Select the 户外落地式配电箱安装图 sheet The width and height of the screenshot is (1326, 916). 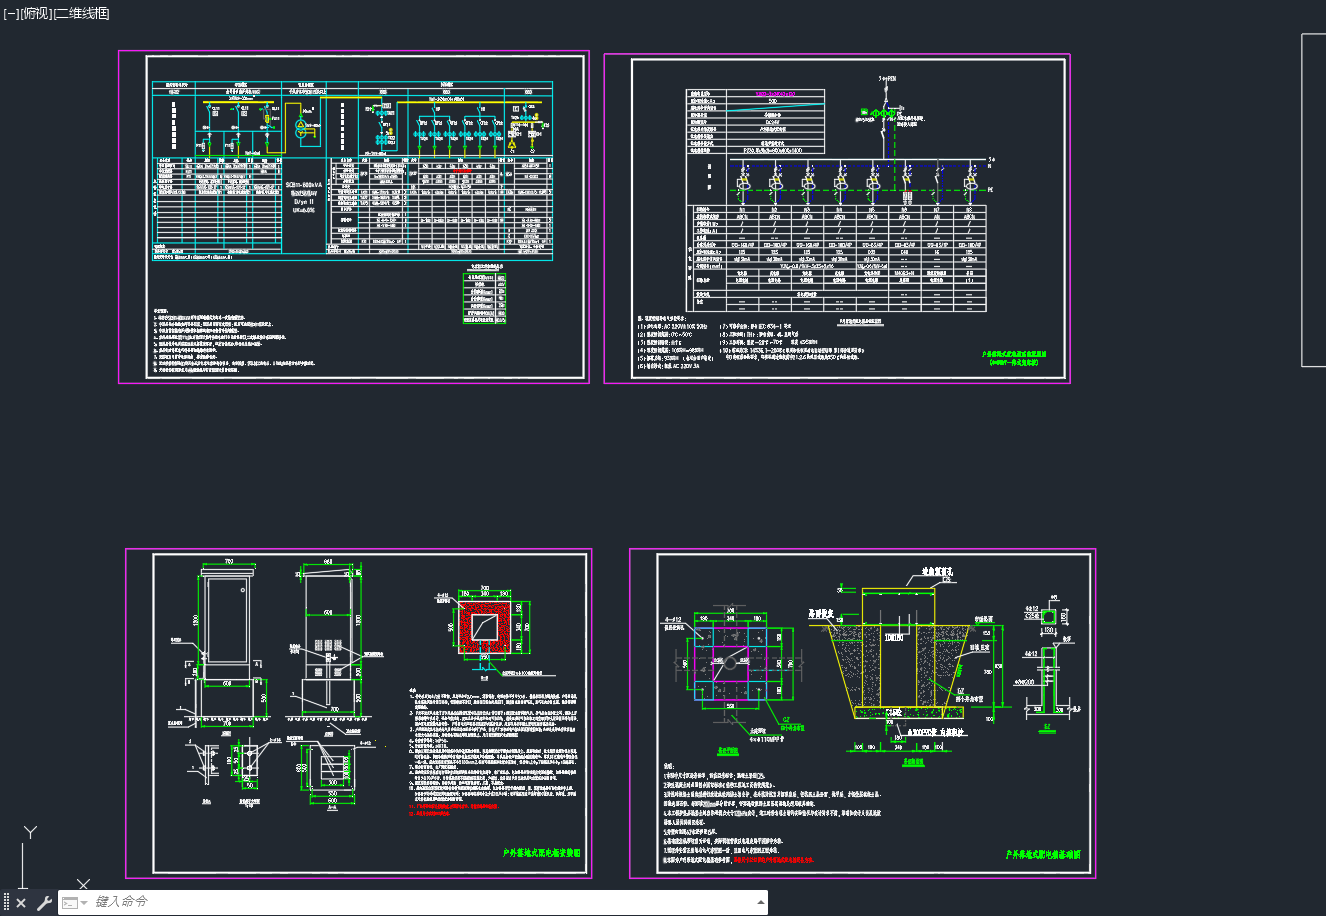(x=358, y=714)
